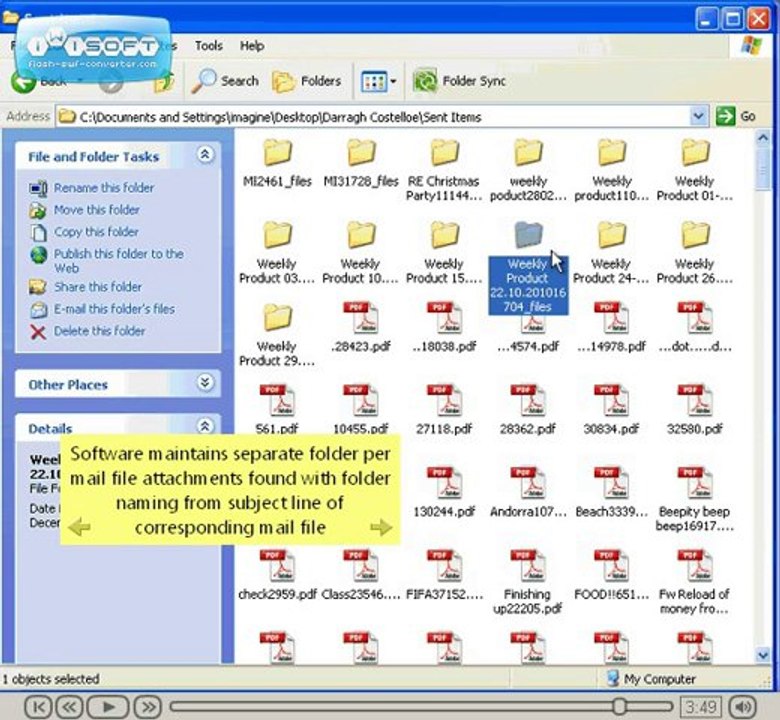The image size is (780, 720).
Task: Click Delete this folder link
Action: click(x=99, y=331)
